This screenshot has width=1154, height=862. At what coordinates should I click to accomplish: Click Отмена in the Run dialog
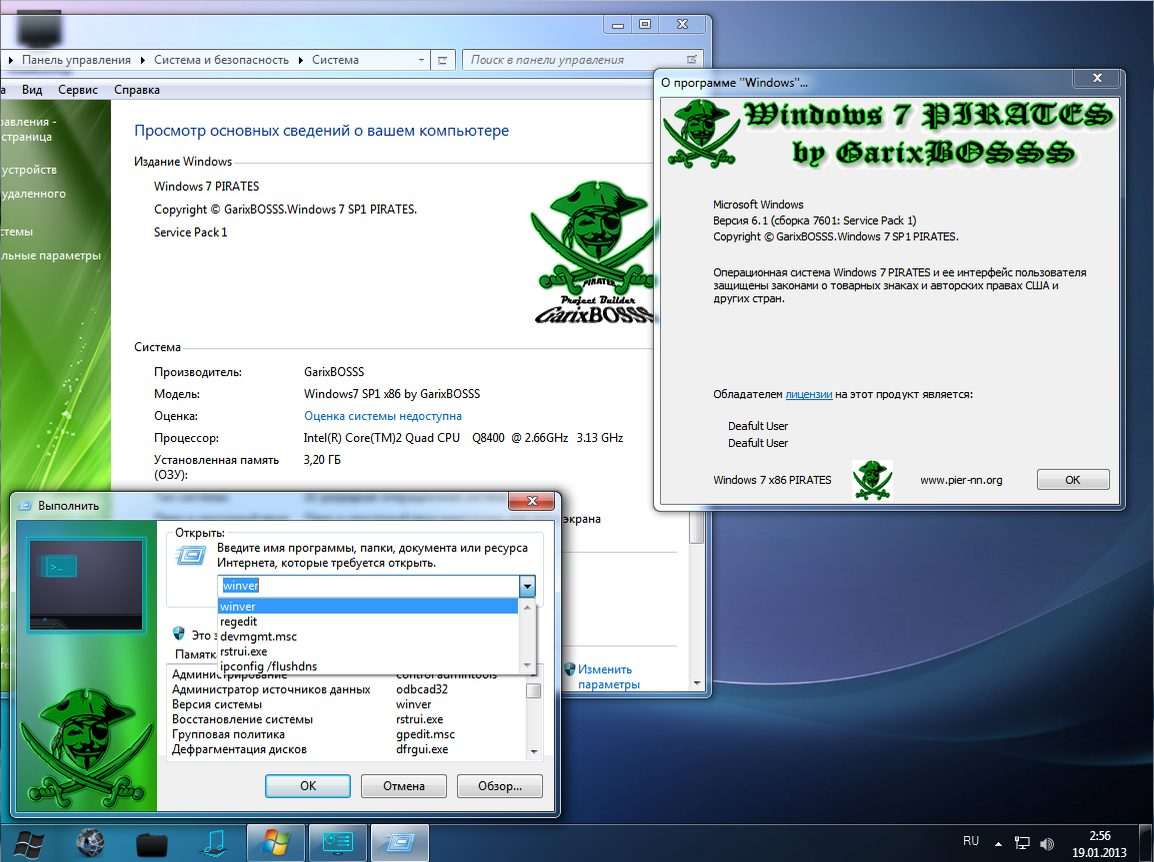pos(403,786)
